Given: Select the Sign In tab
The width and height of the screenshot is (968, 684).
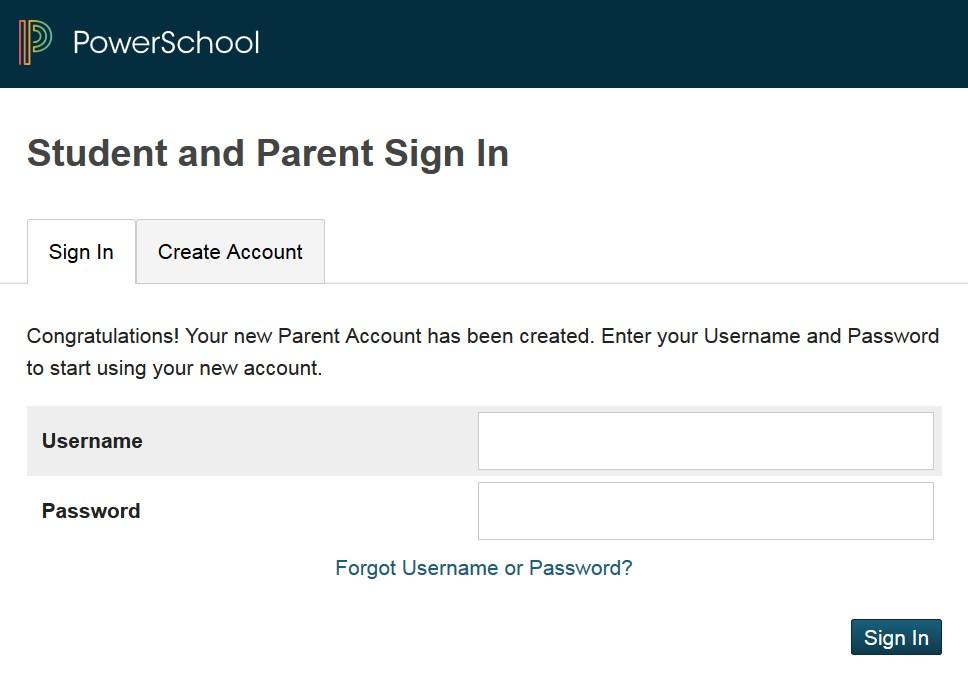Looking at the screenshot, I should (x=81, y=252).
